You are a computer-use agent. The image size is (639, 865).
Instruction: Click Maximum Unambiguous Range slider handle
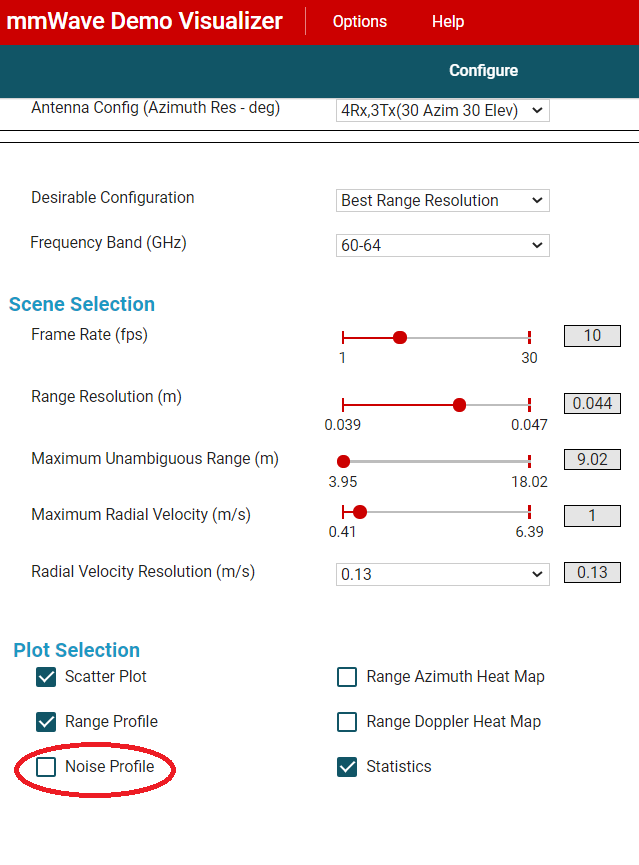click(343, 462)
